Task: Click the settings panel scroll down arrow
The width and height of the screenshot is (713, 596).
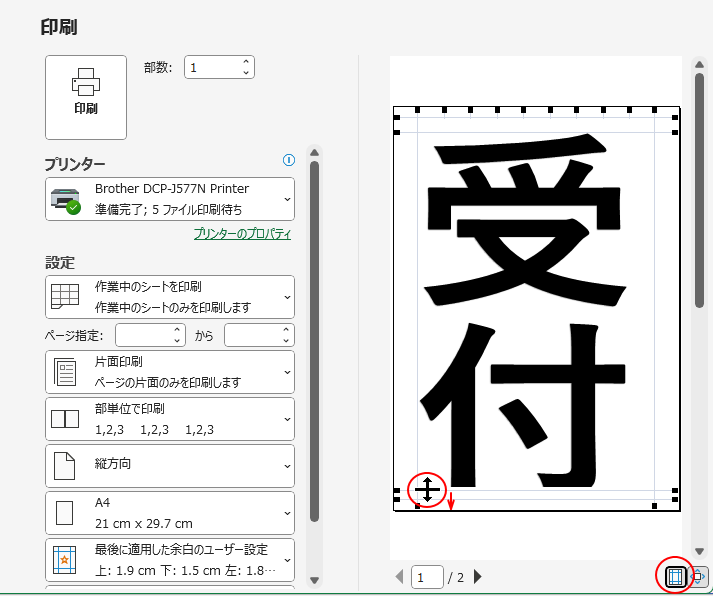Action: click(x=314, y=581)
